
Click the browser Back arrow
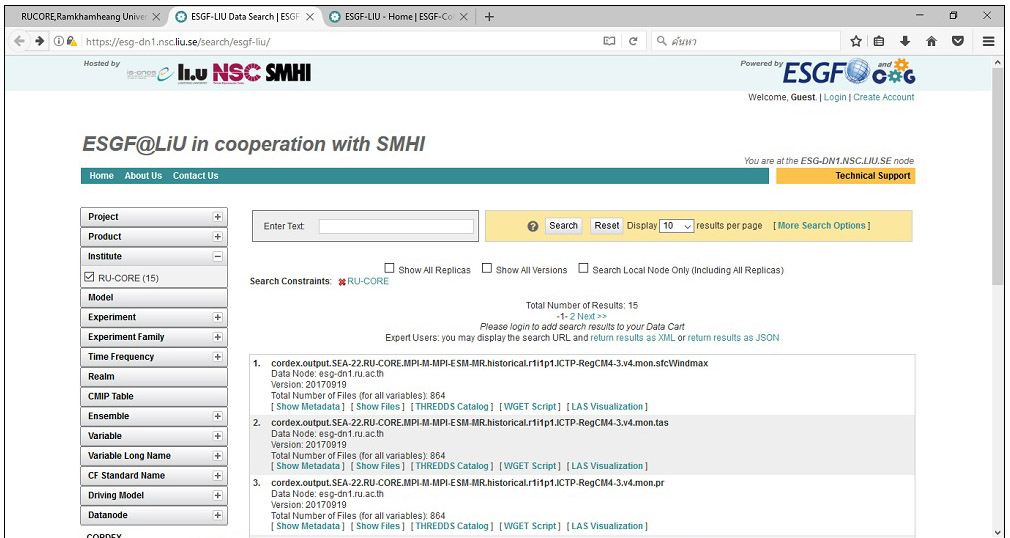pos(20,41)
